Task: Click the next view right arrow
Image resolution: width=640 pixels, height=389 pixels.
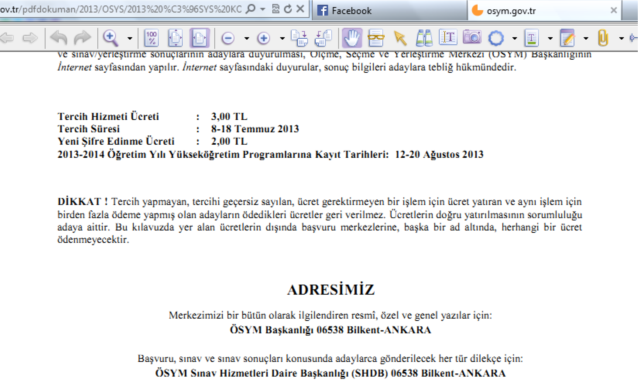Action: (29, 38)
